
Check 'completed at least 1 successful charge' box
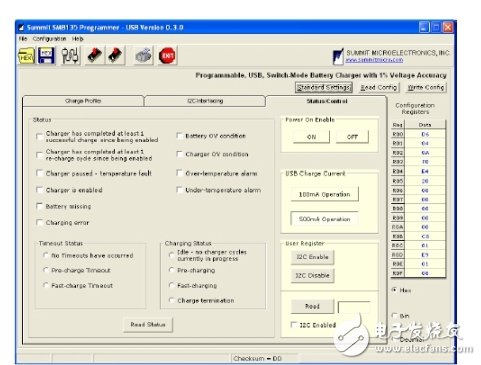(39, 137)
